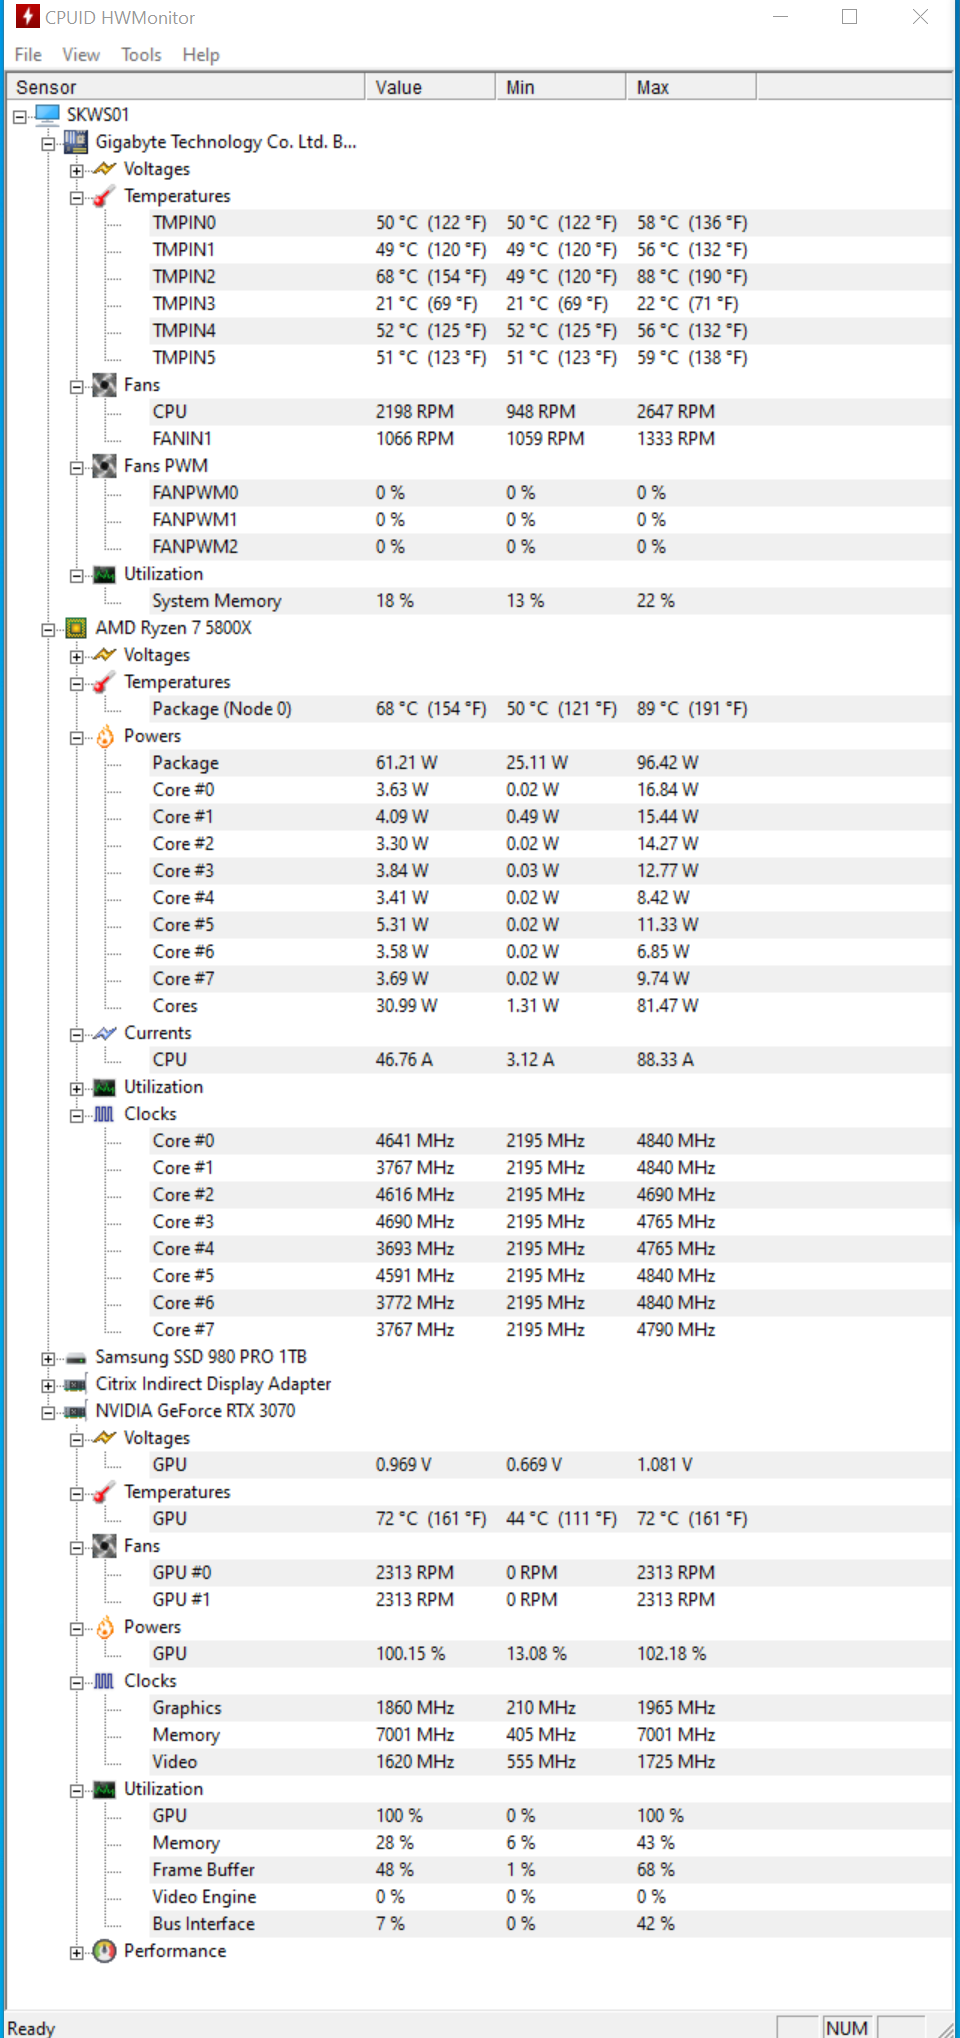The width and height of the screenshot is (960, 2038).
Task: Open the Help menu
Action: [x=201, y=55]
